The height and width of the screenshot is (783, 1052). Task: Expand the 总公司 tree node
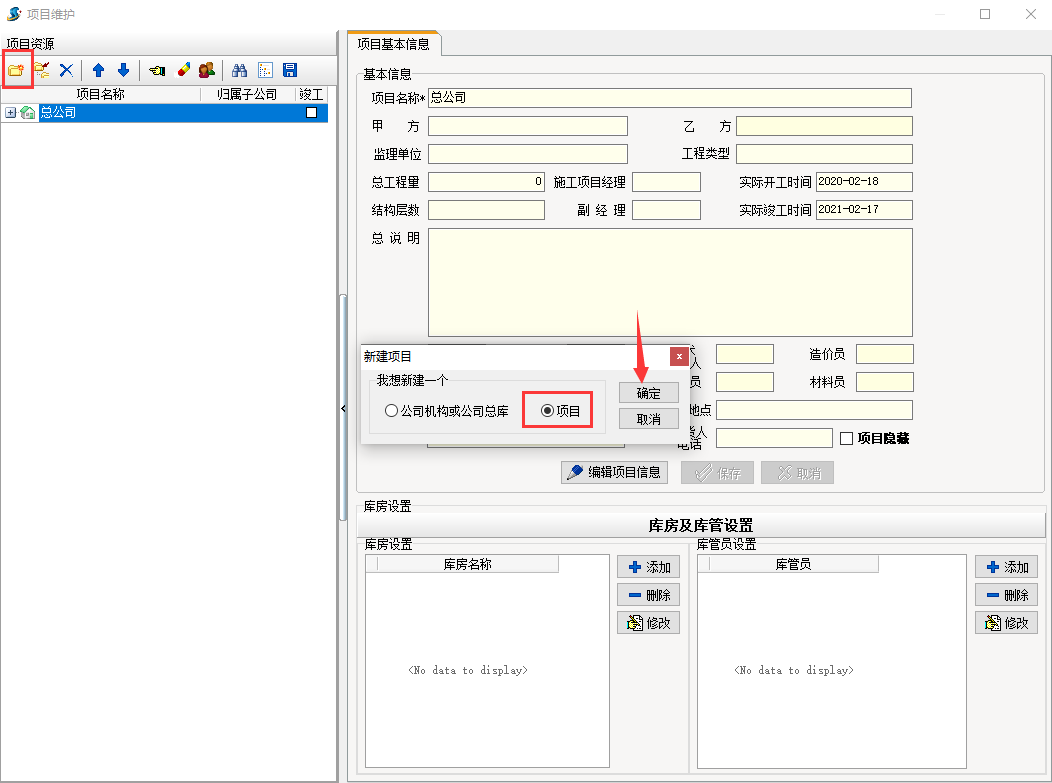[x=10, y=113]
